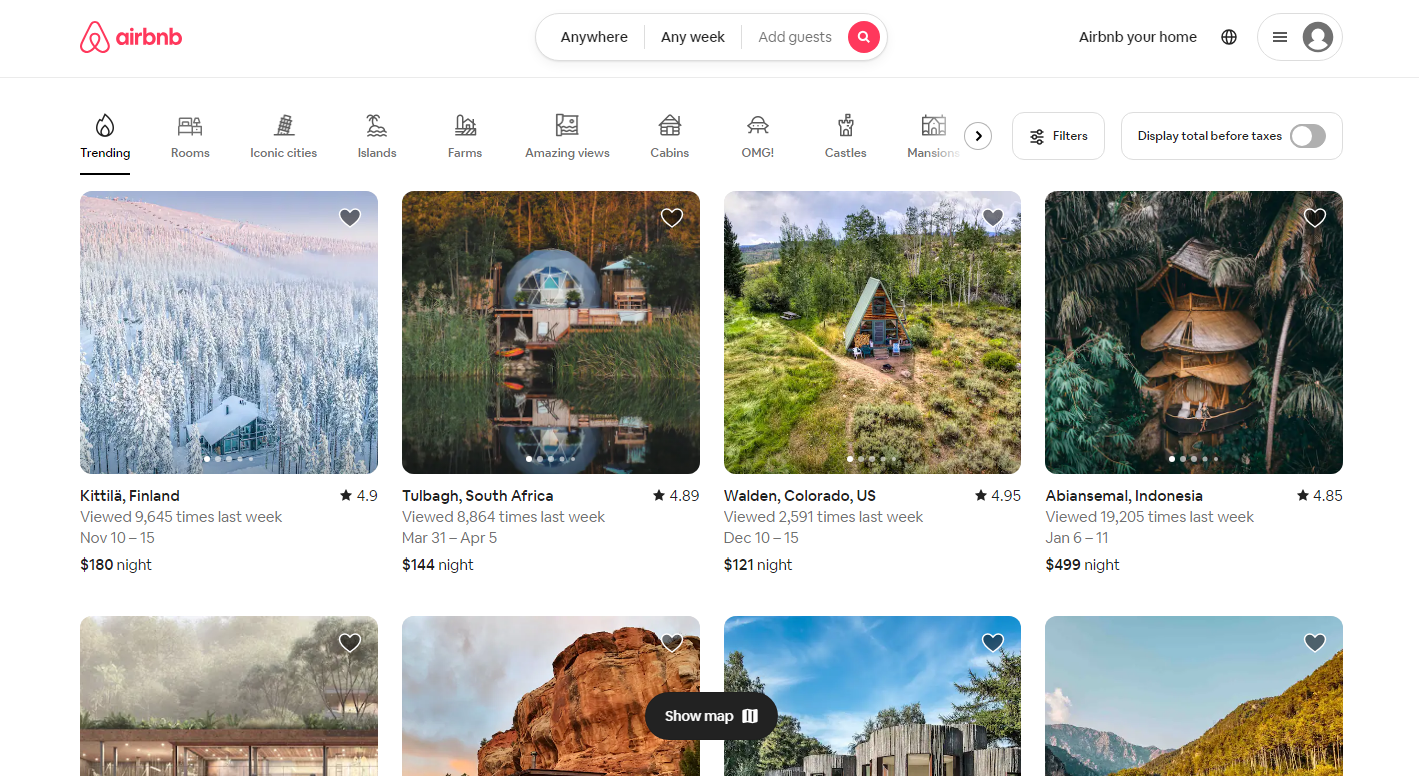The height and width of the screenshot is (776, 1419).
Task: Click the Show map button
Action: click(711, 716)
